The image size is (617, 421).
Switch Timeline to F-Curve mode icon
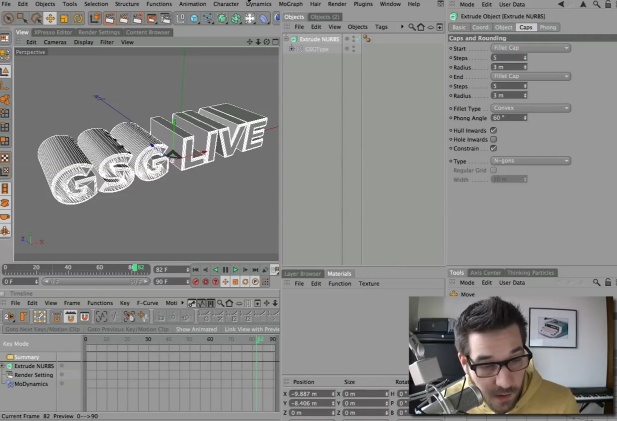[201, 303]
